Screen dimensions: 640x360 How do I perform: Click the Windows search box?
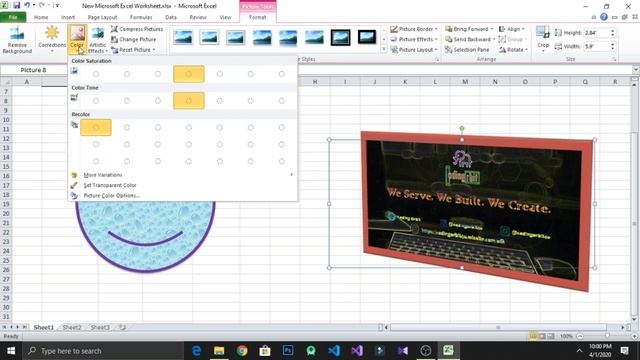pyautogui.click(x=103, y=351)
